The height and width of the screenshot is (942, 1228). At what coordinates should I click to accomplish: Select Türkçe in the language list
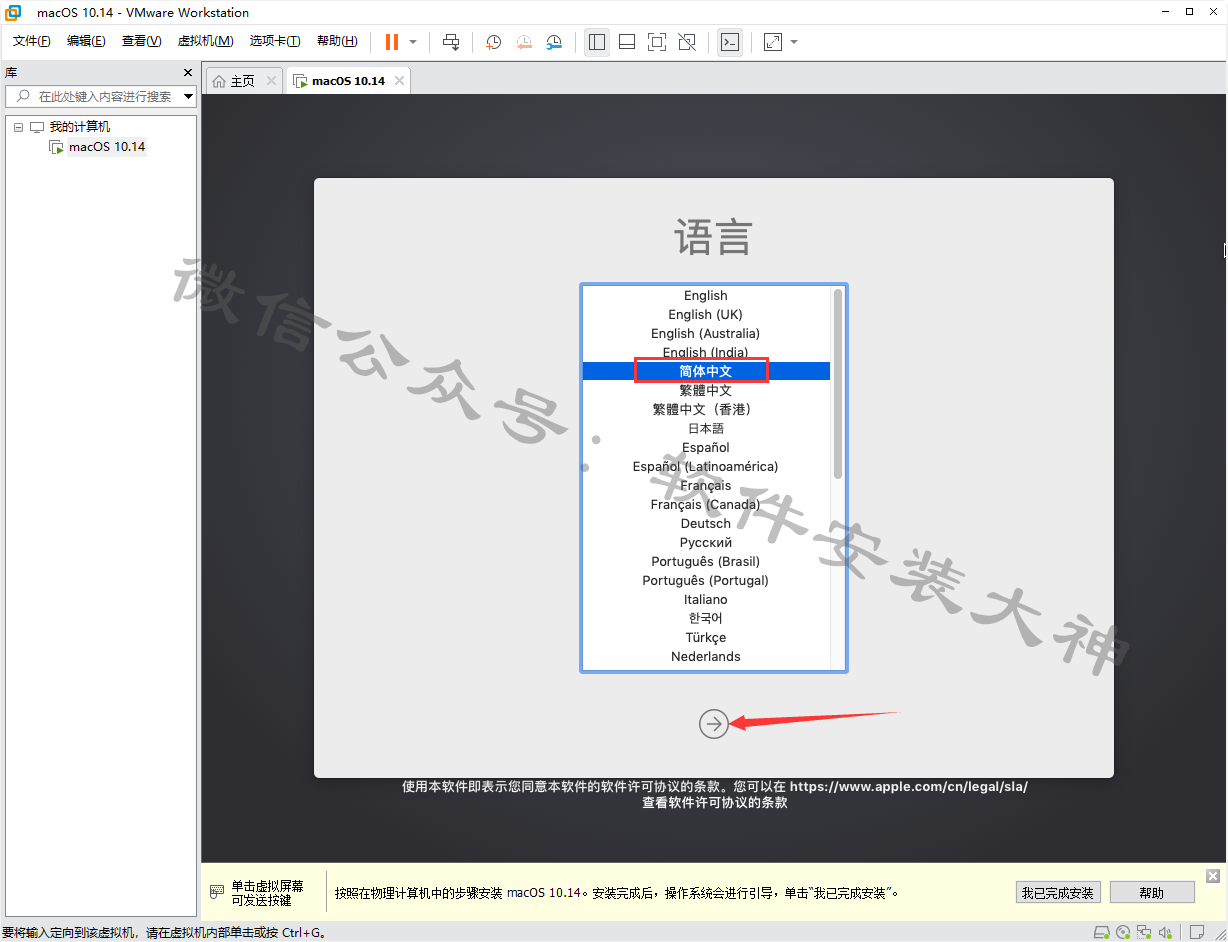706,637
